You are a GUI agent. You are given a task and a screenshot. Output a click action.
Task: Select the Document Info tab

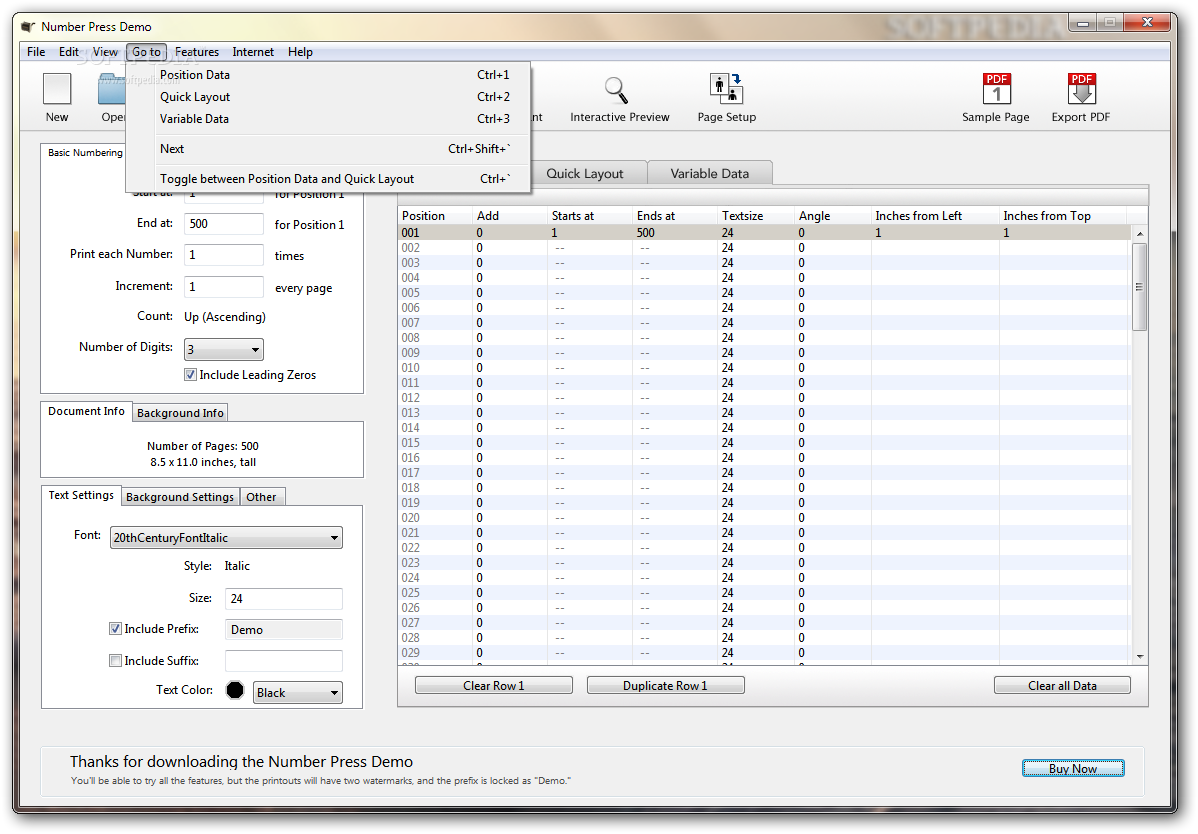point(86,412)
